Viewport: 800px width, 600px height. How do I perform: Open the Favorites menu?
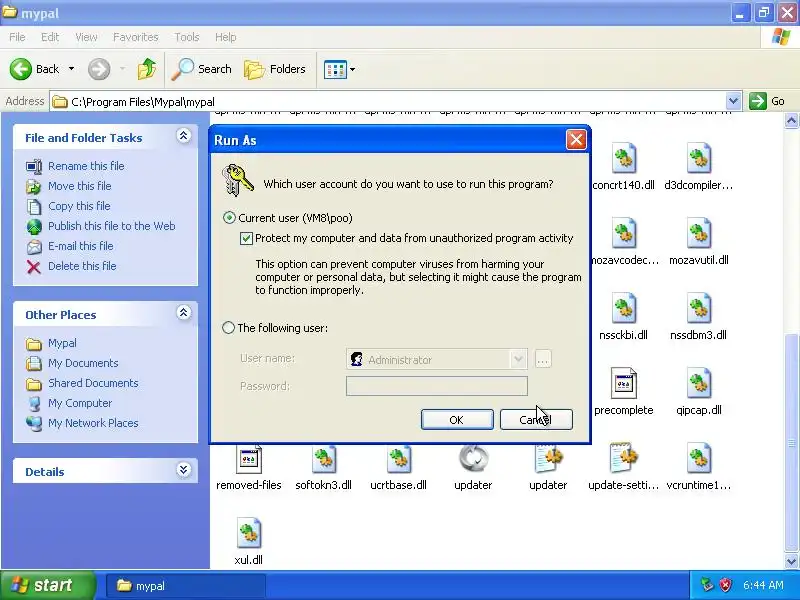click(x=135, y=37)
